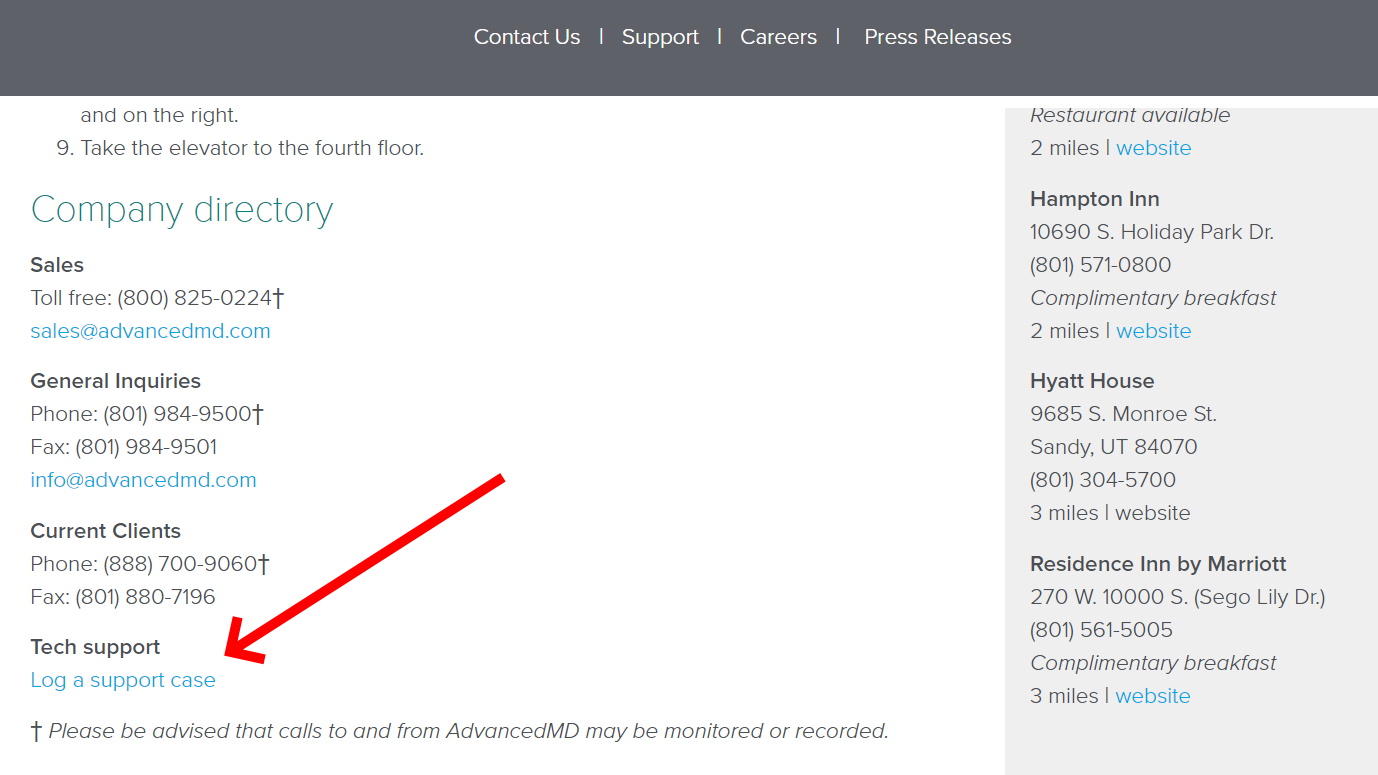Click the Tech support label
Viewport: 1378px width, 775px height.
[96, 647]
